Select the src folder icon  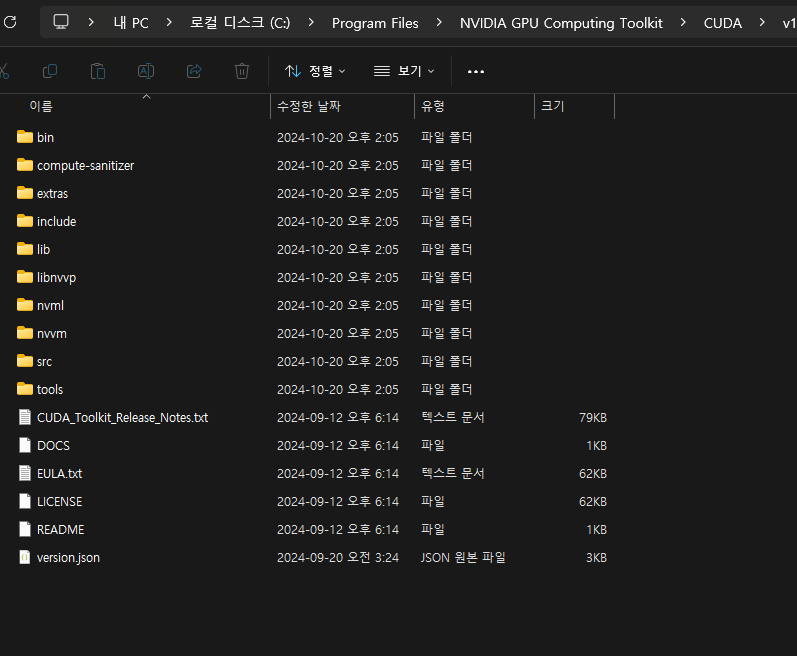(x=25, y=361)
